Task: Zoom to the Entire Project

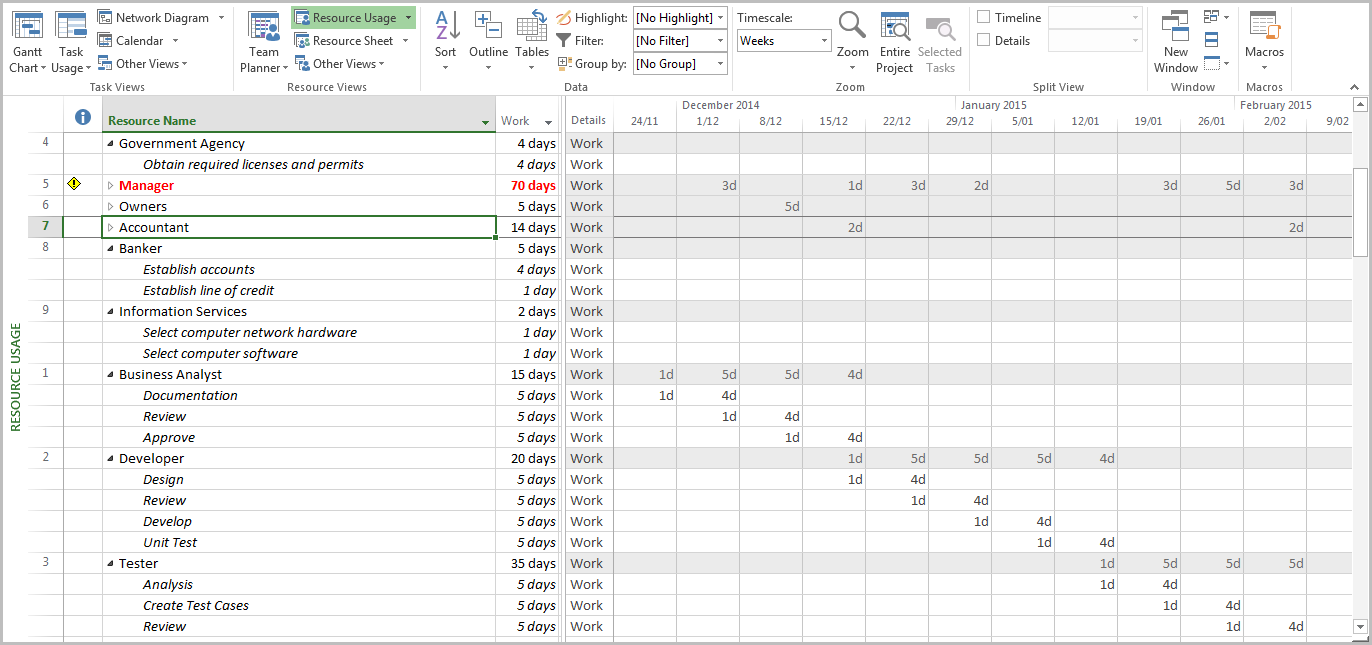Action: (894, 42)
